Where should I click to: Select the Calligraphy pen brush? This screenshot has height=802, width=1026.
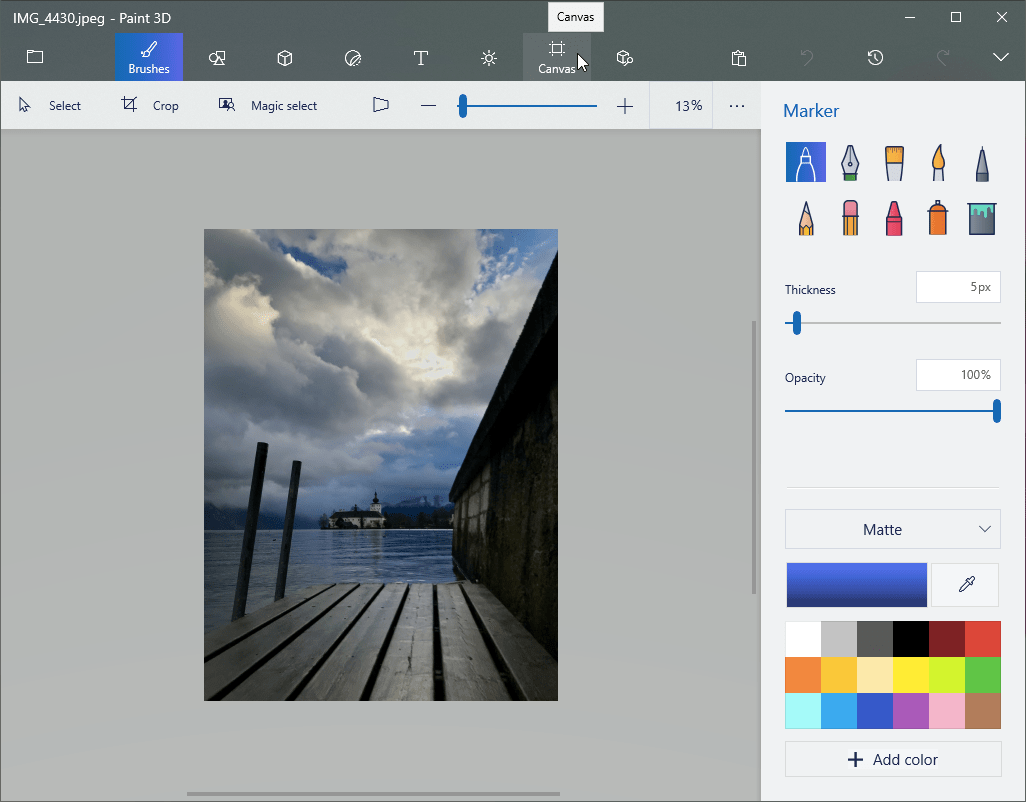[850, 162]
